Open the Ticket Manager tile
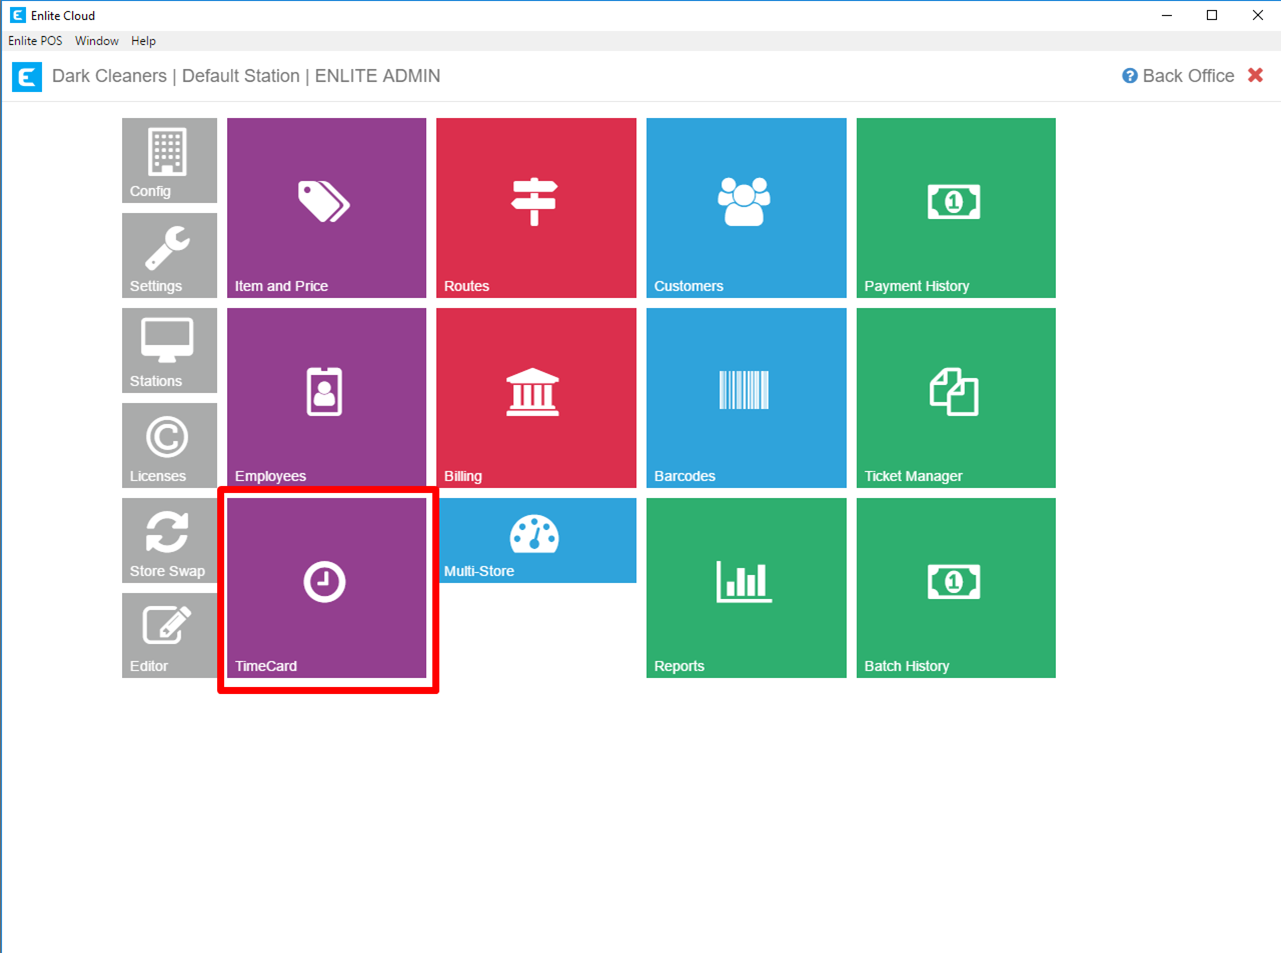This screenshot has width=1281, height=953. point(956,398)
